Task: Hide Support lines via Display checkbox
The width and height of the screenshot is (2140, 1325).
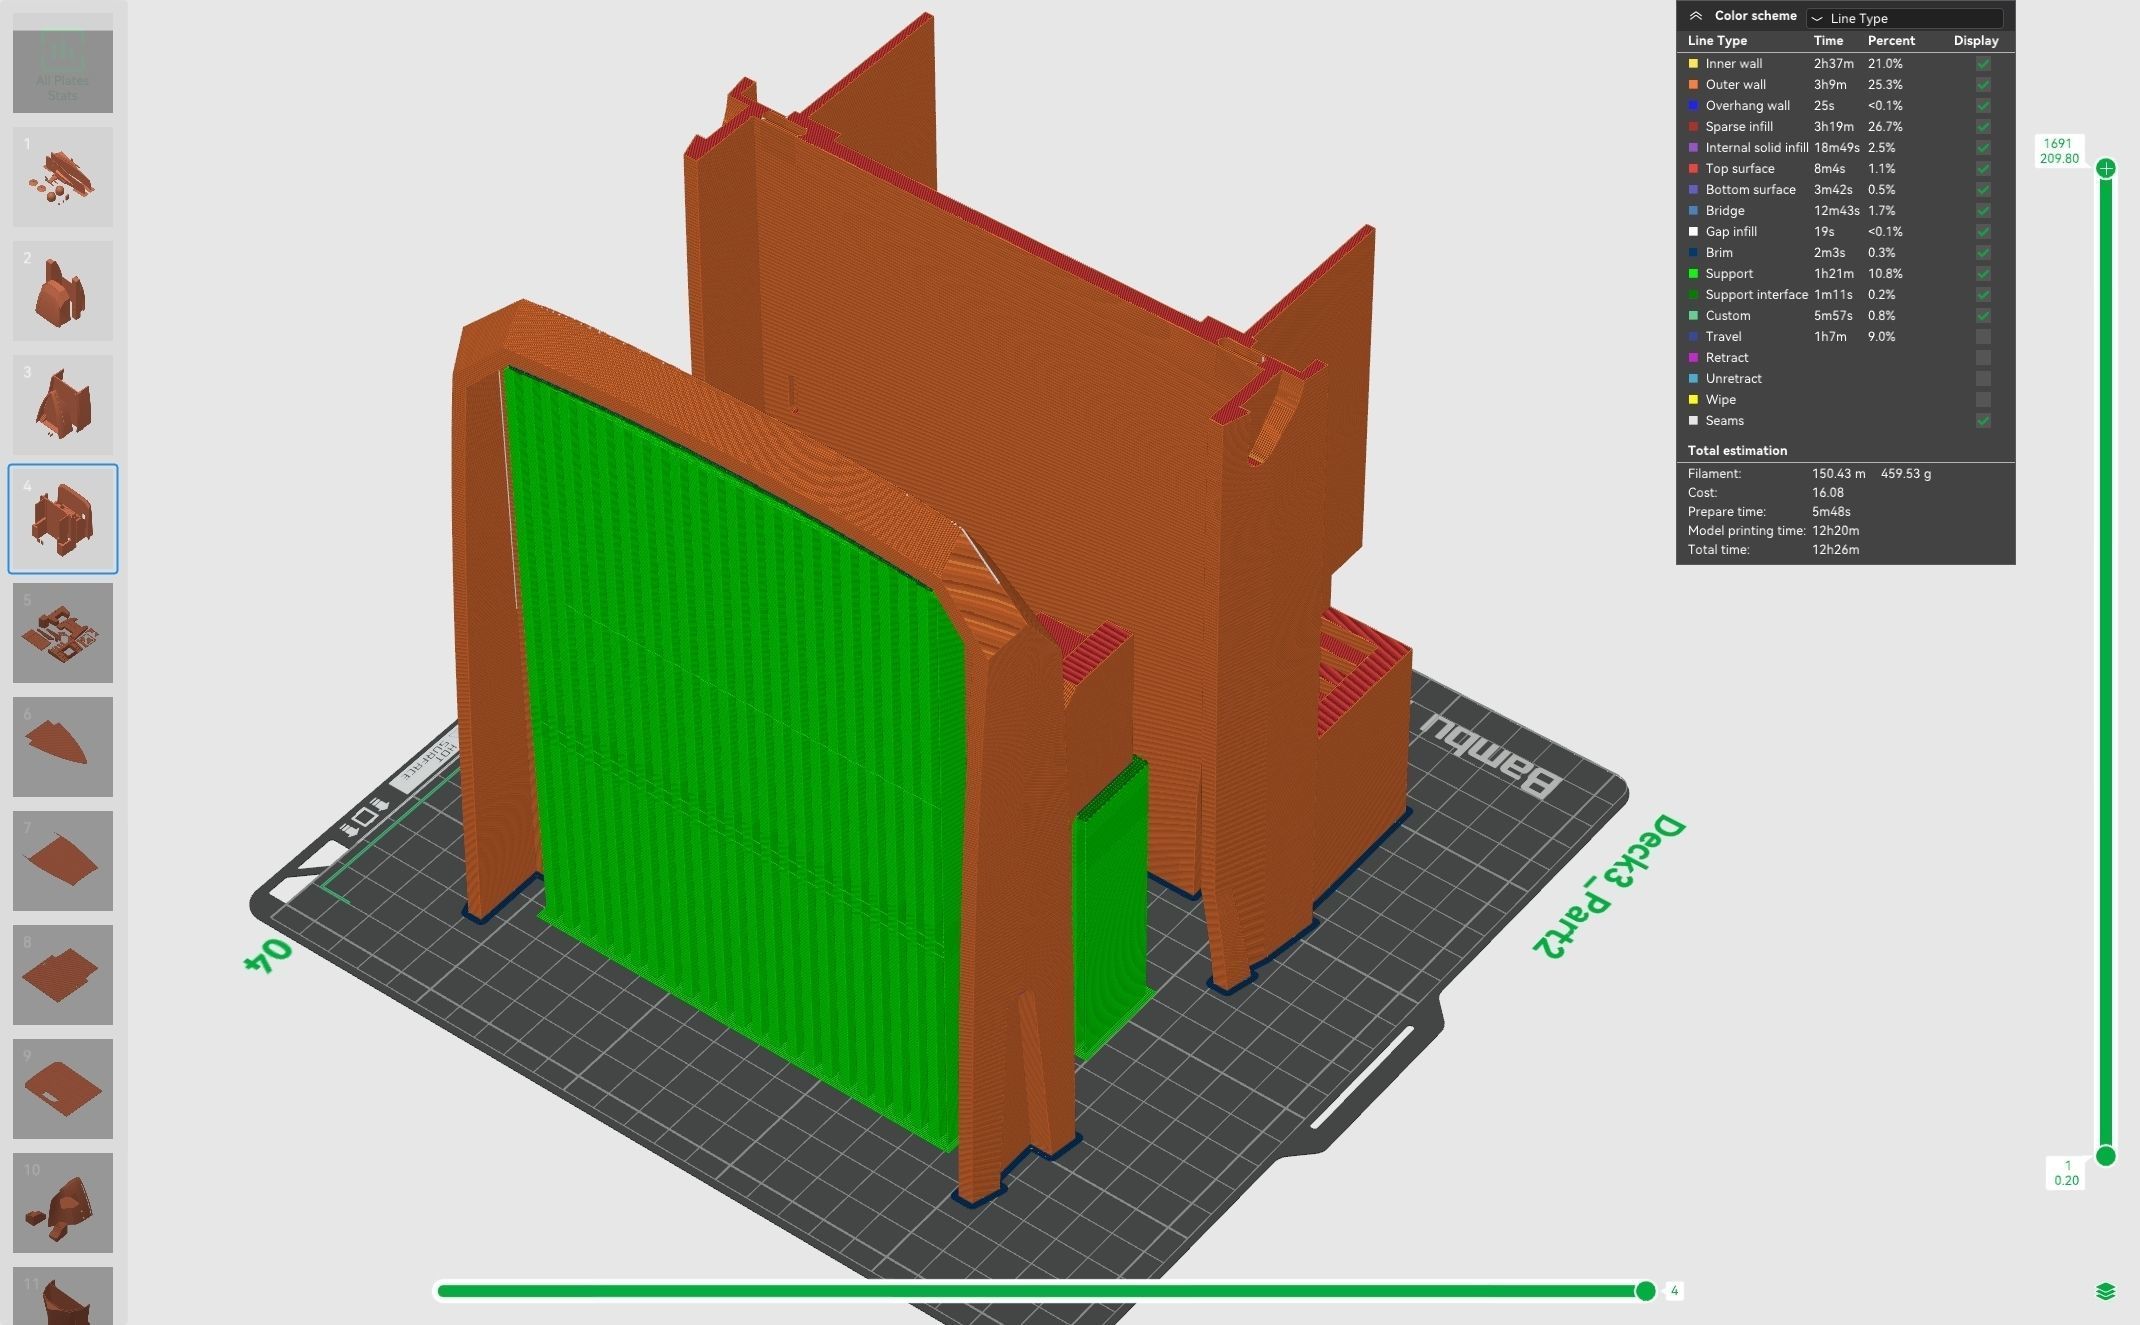Action: coord(1983,274)
